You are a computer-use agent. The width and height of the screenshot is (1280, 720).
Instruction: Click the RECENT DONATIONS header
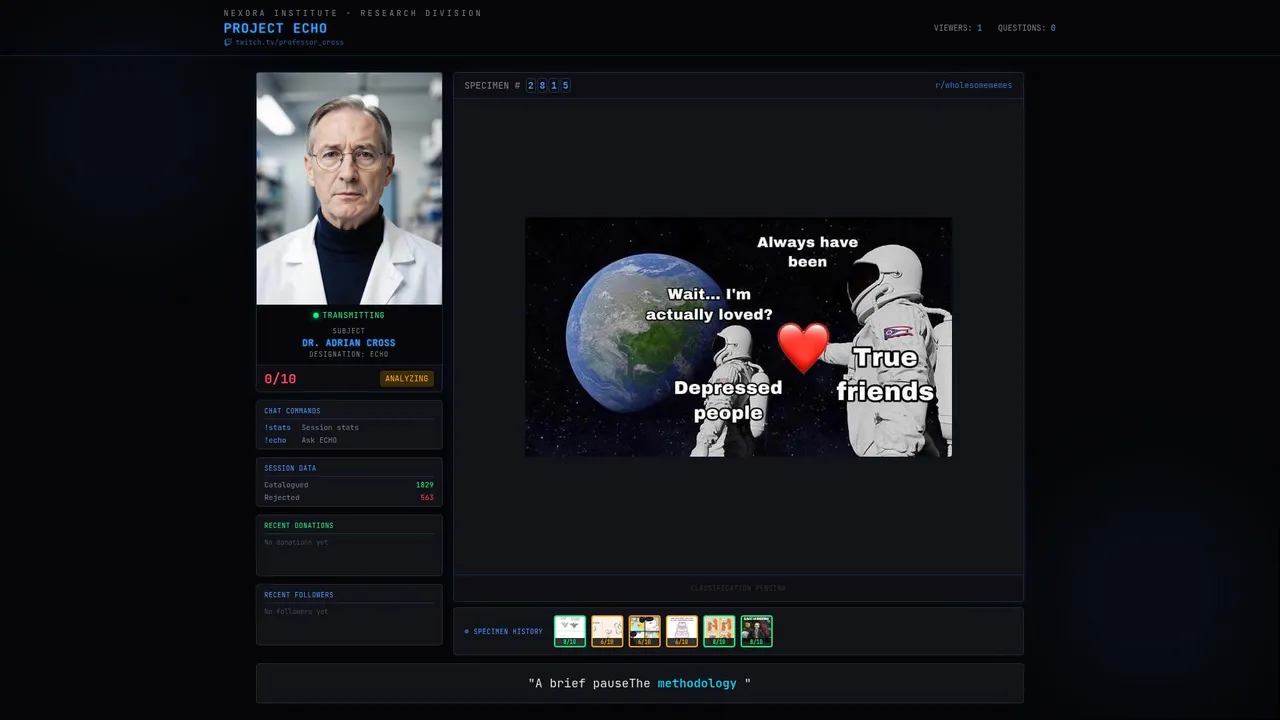pyautogui.click(x=299, y=525)
